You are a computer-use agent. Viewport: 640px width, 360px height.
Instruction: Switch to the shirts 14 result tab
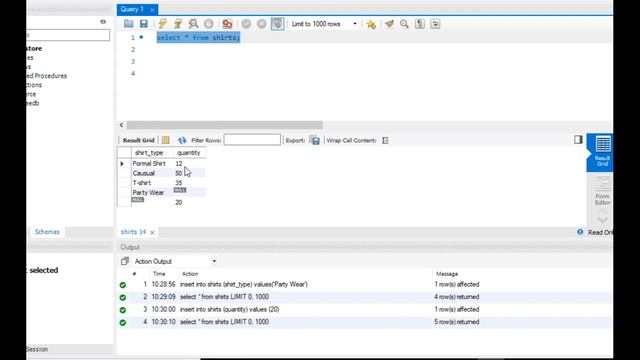[133, 232]
